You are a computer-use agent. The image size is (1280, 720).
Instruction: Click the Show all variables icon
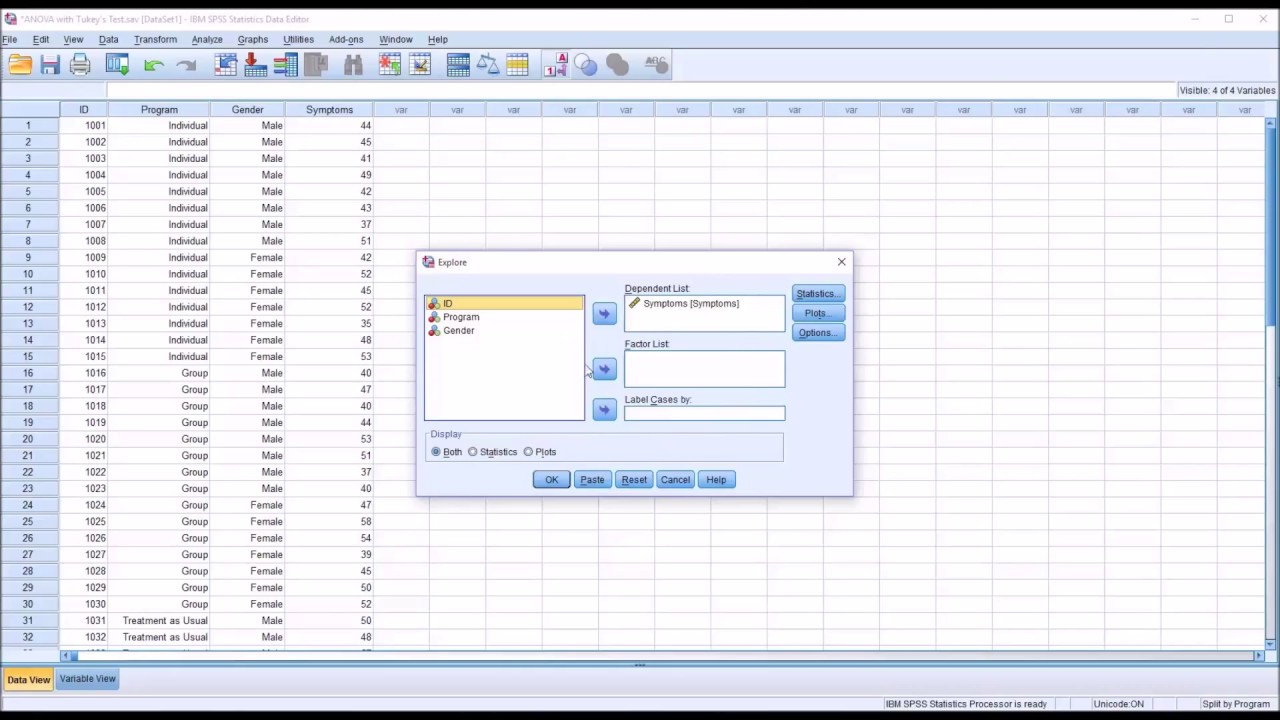617,65
